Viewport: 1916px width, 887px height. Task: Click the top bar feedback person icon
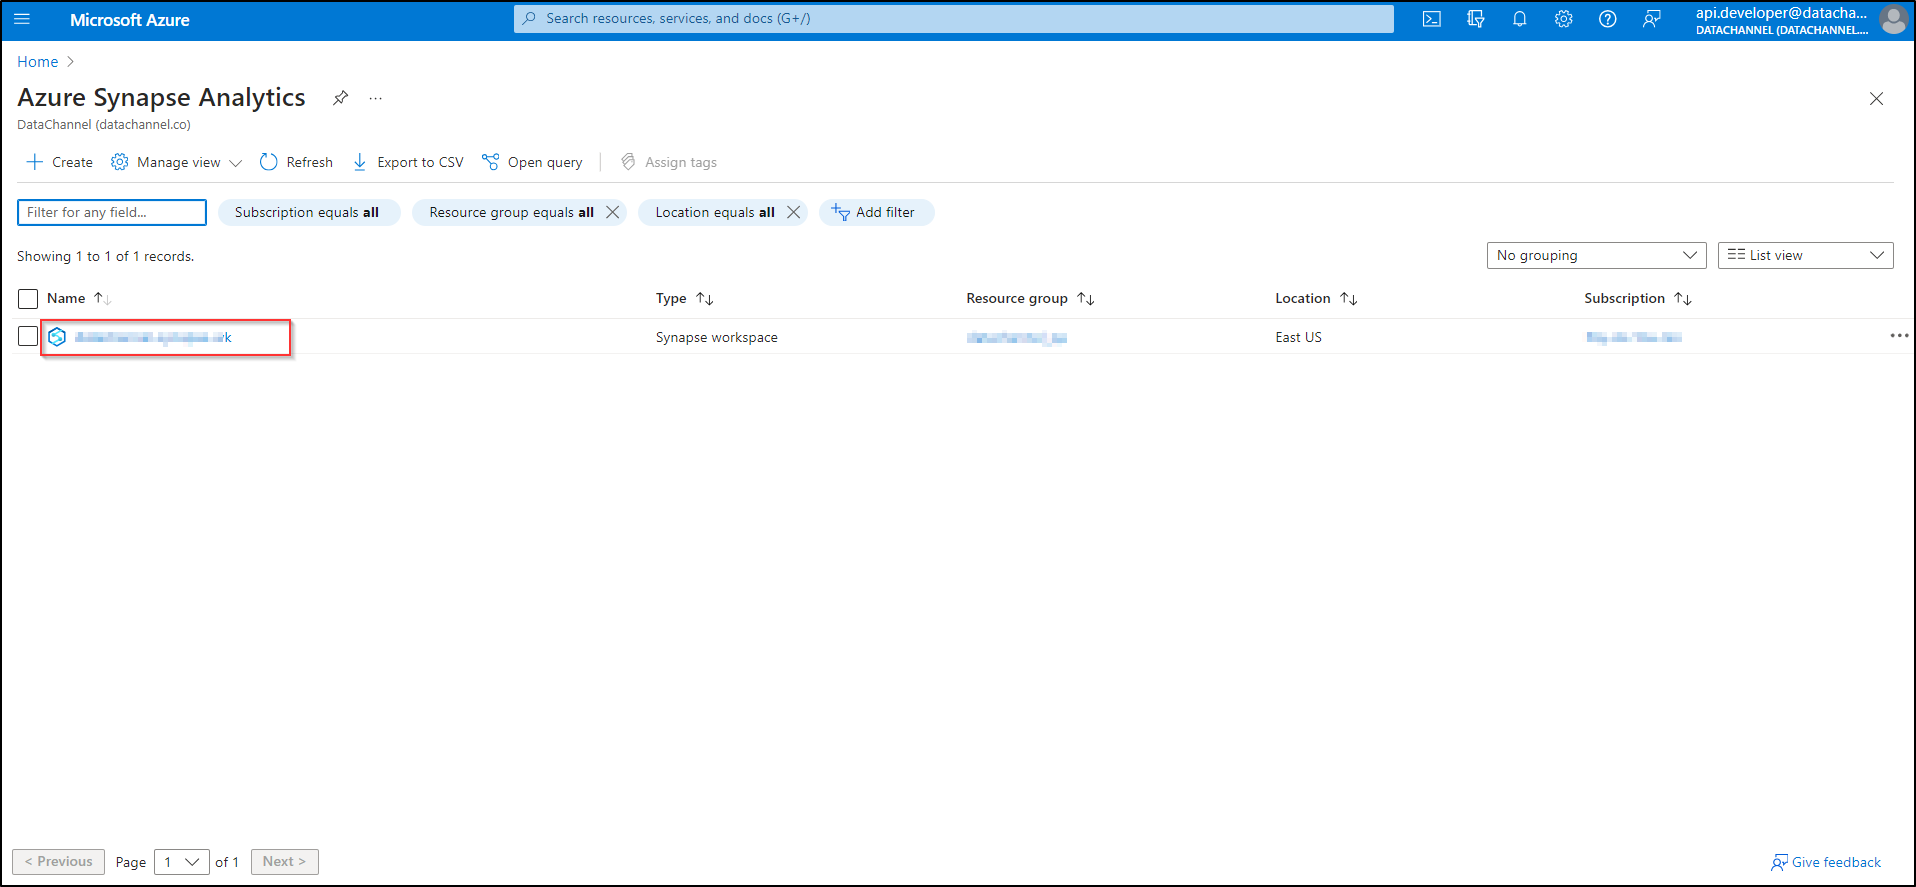click(x=1652, y=19)
